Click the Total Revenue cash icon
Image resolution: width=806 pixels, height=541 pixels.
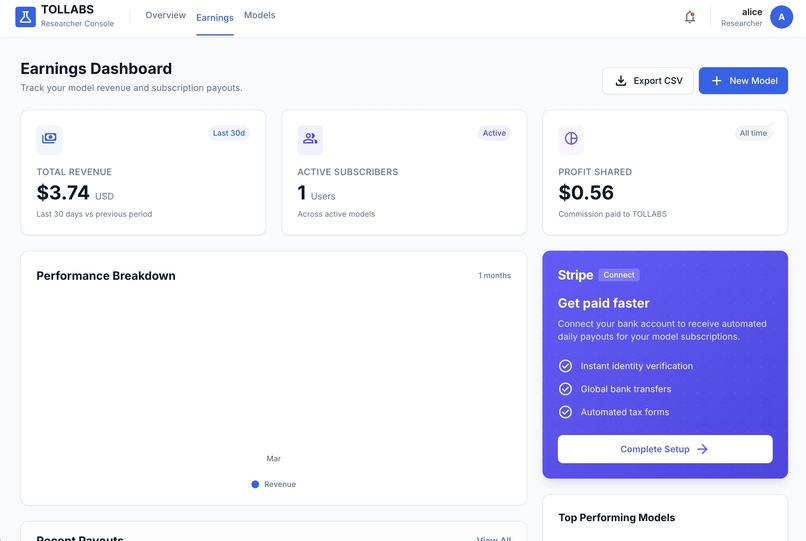tap(49, 139)
